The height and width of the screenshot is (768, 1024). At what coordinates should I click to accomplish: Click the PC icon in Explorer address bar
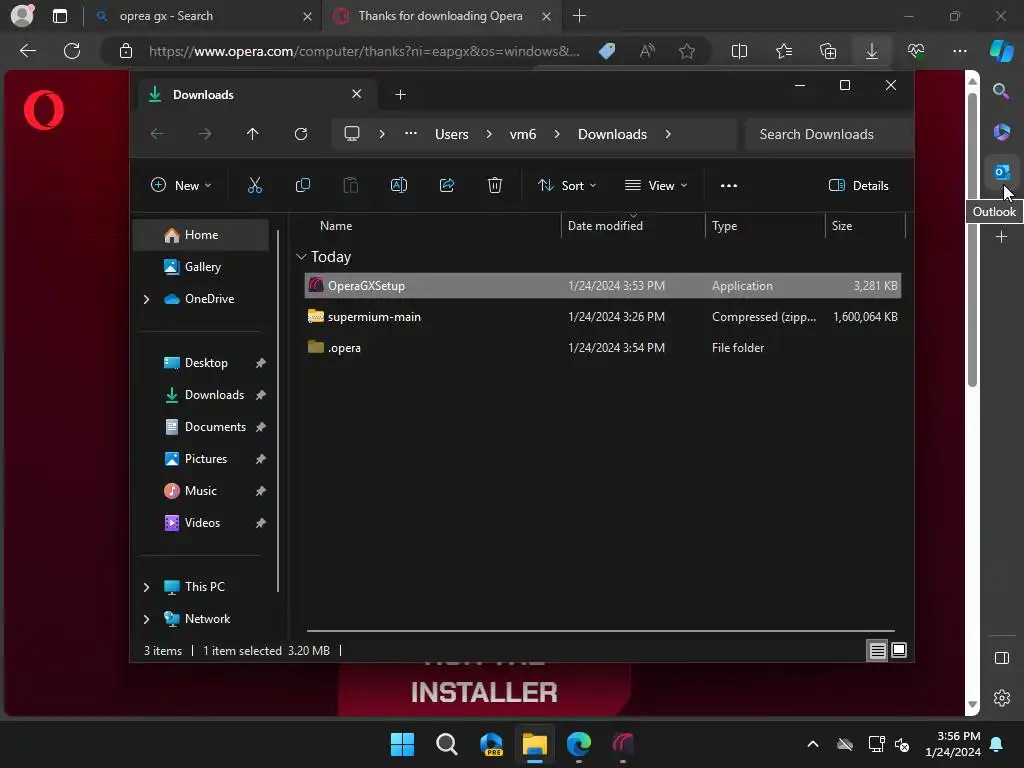tap(352, 134)
